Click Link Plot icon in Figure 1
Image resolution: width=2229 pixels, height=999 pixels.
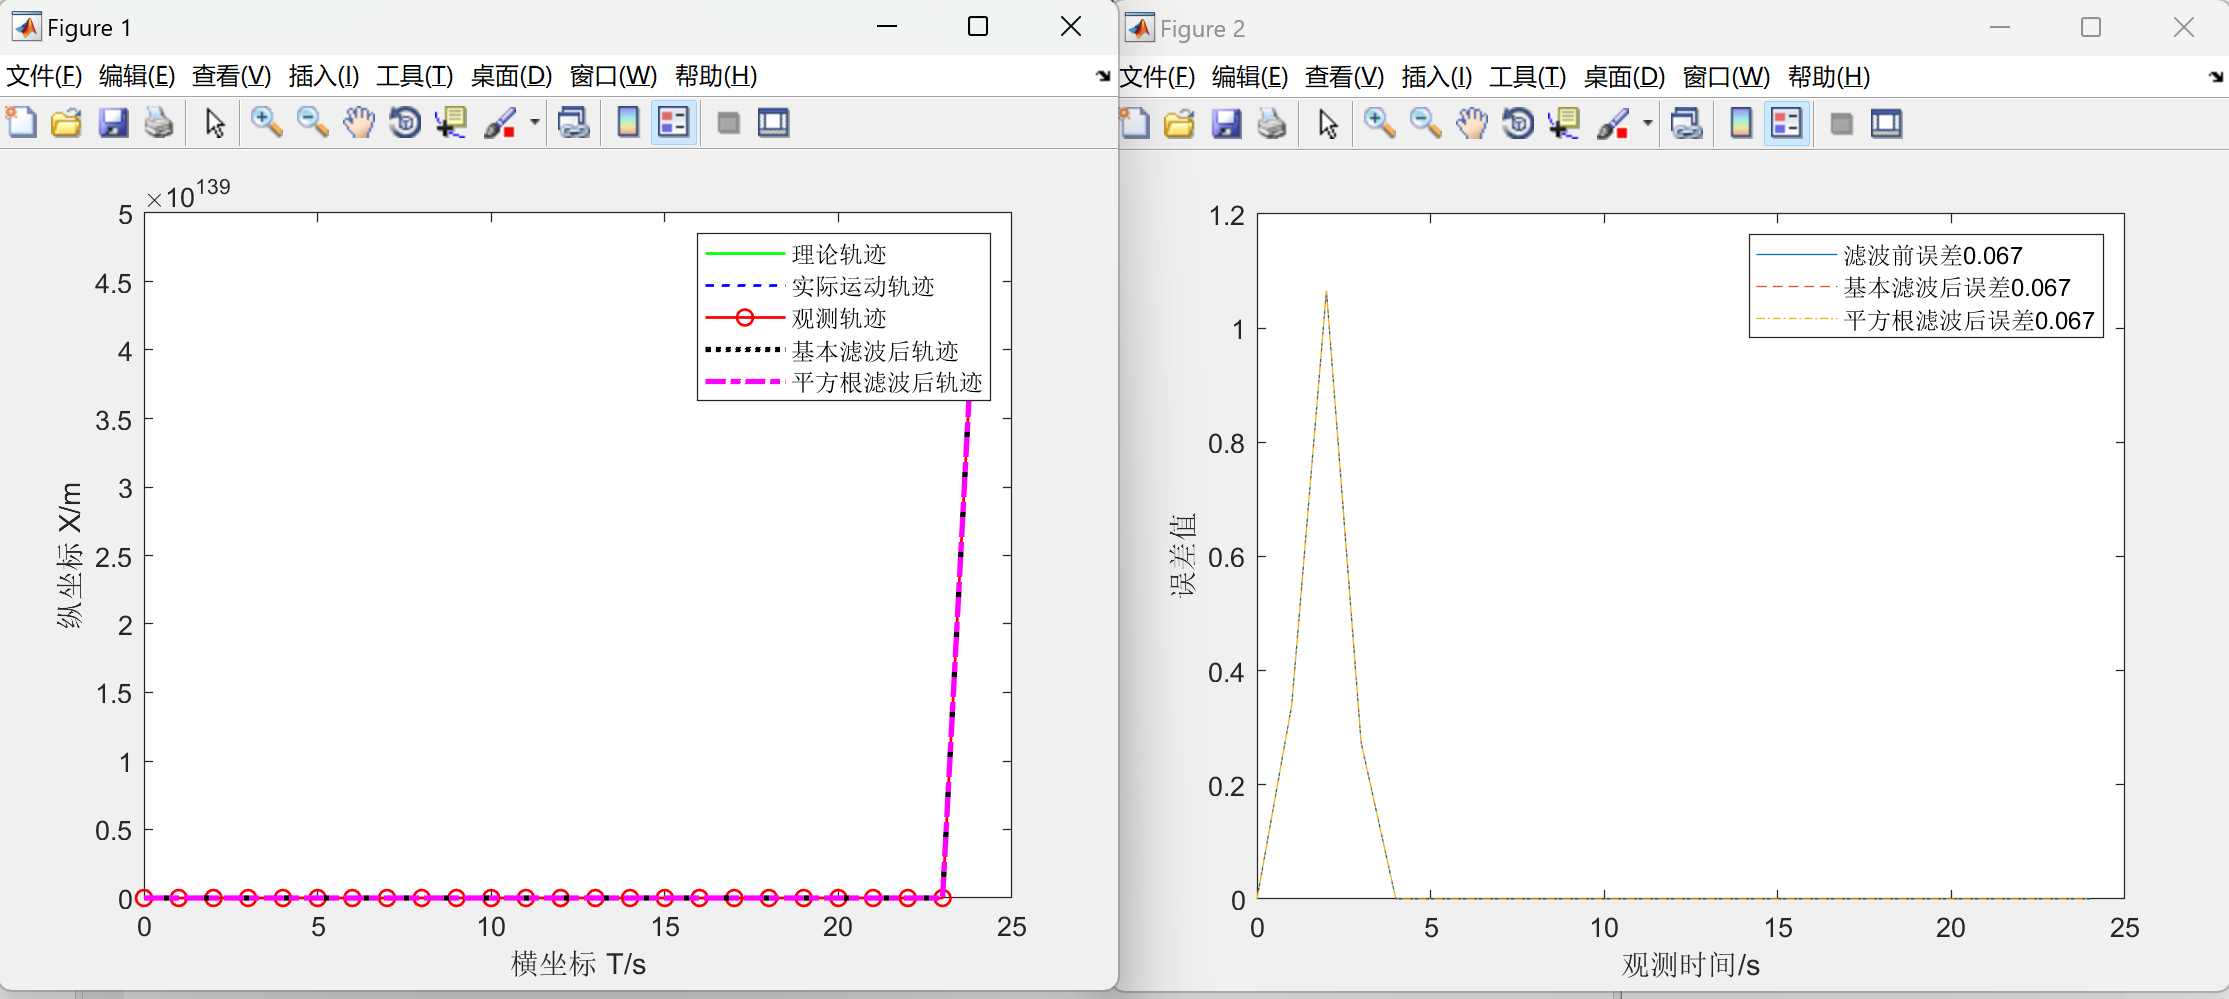(x=573, y=123)
